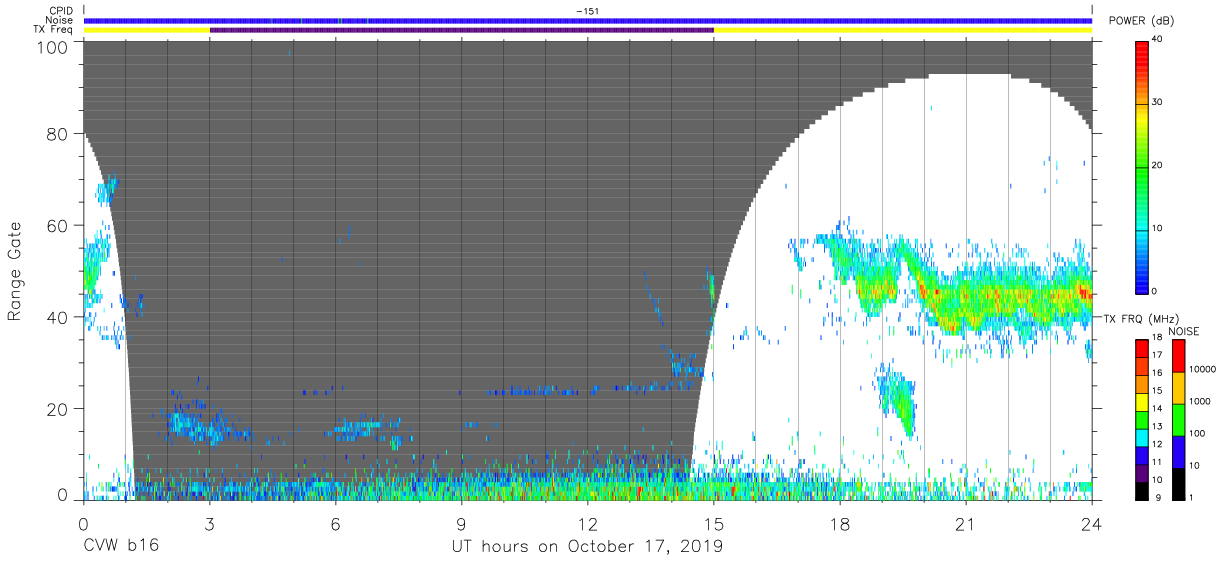
Task: Click the x-axis hour label '21'
Action: tap(966, 523)
